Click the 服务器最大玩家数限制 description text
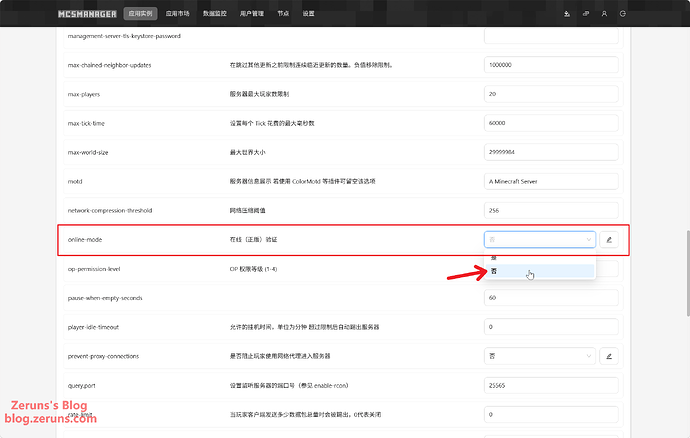690x438 pixels. pos(259,94)
